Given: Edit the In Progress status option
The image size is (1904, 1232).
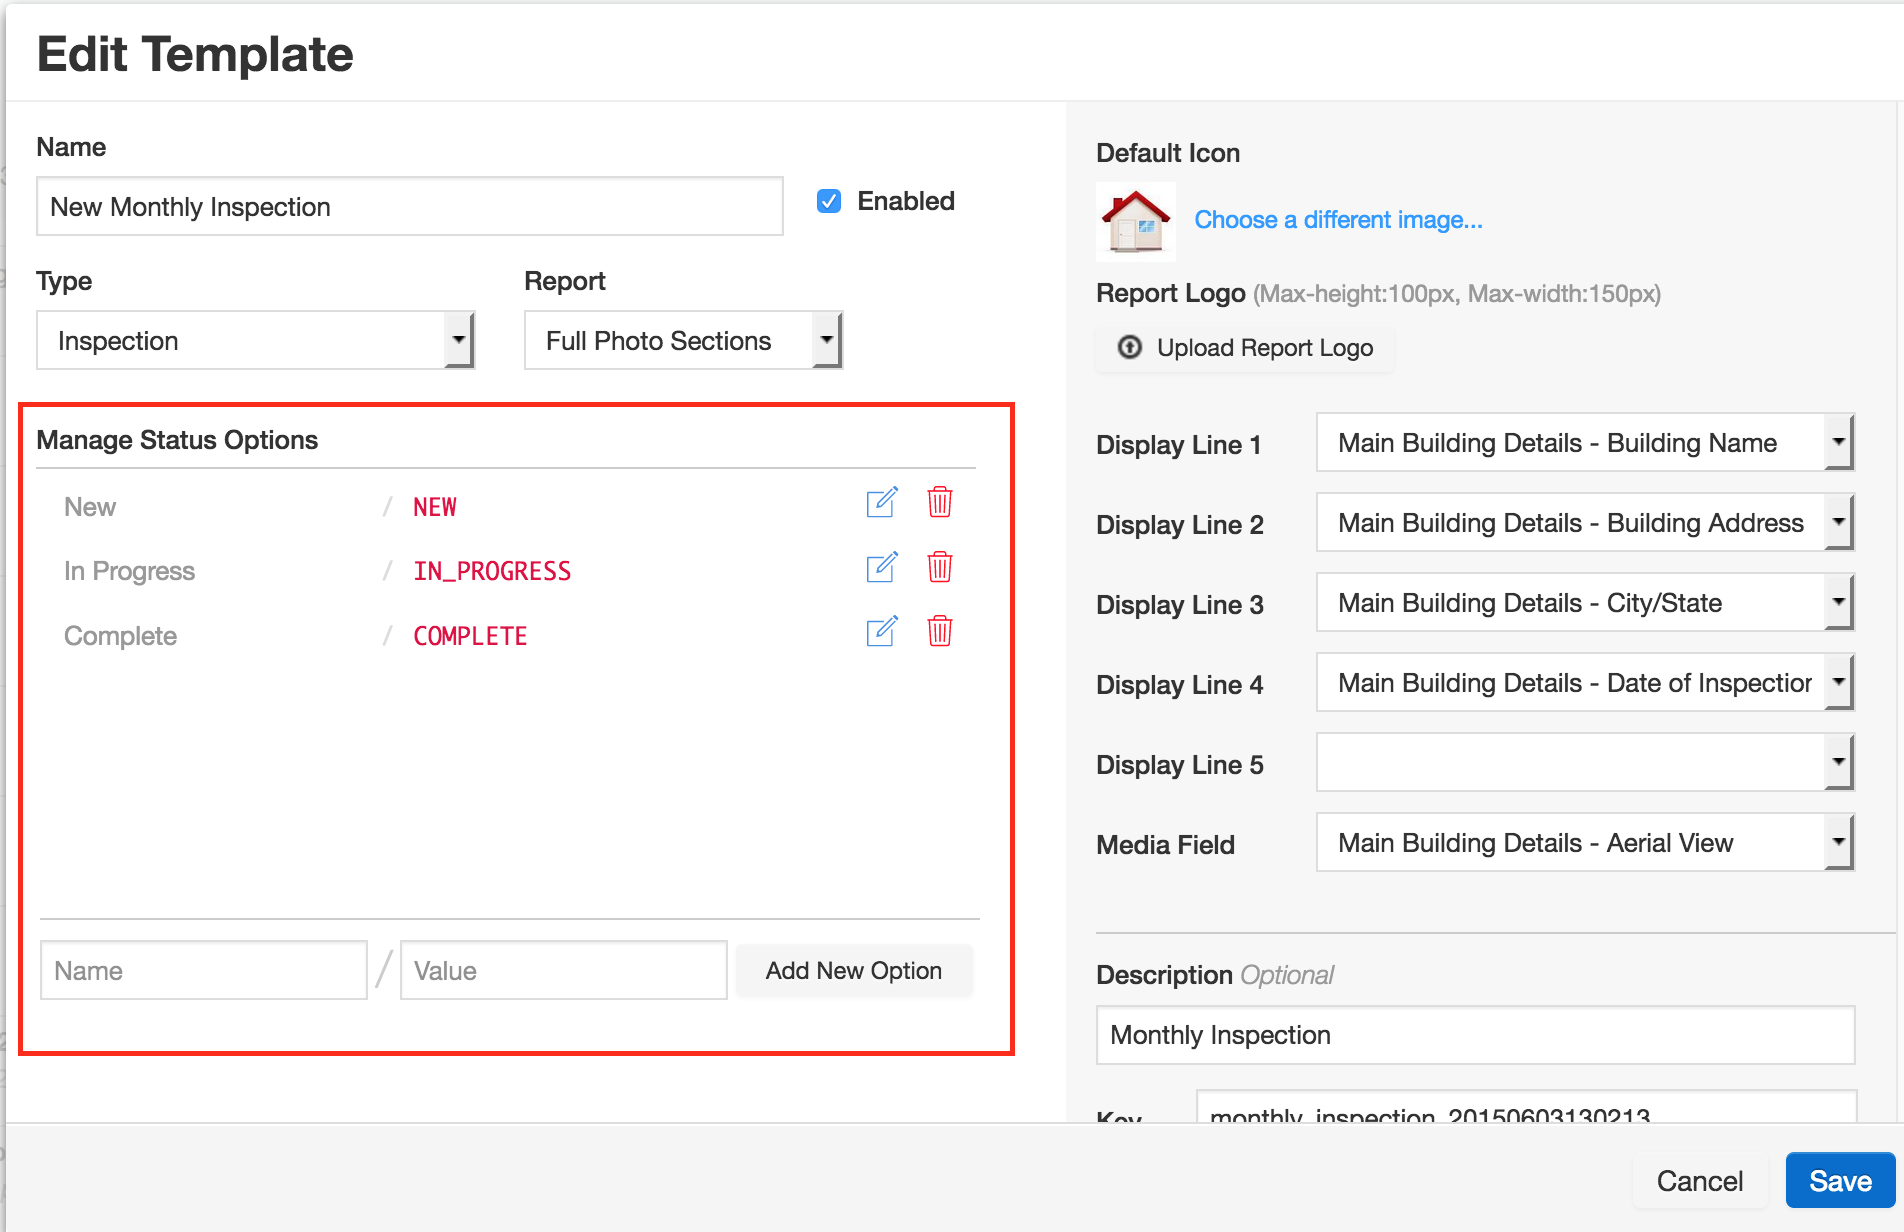Looking at the screenshot, I should [881, 567].
